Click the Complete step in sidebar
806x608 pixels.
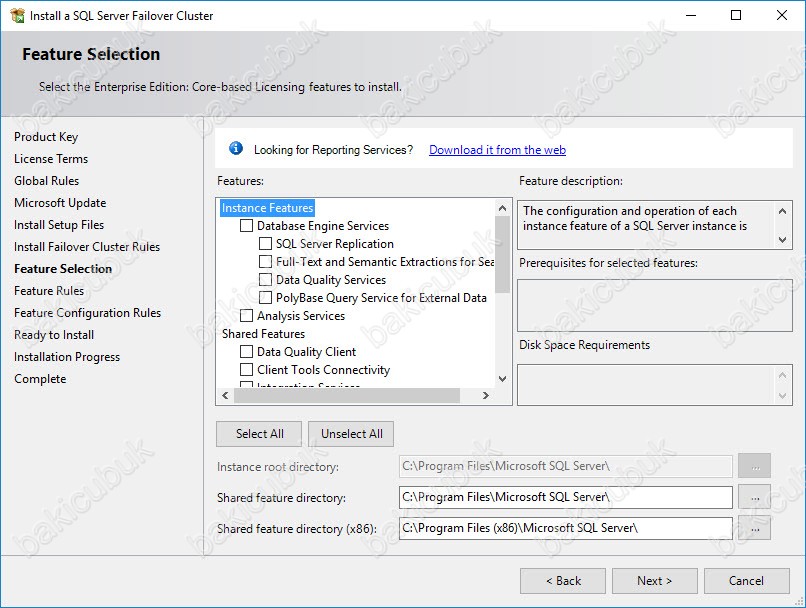40,379
